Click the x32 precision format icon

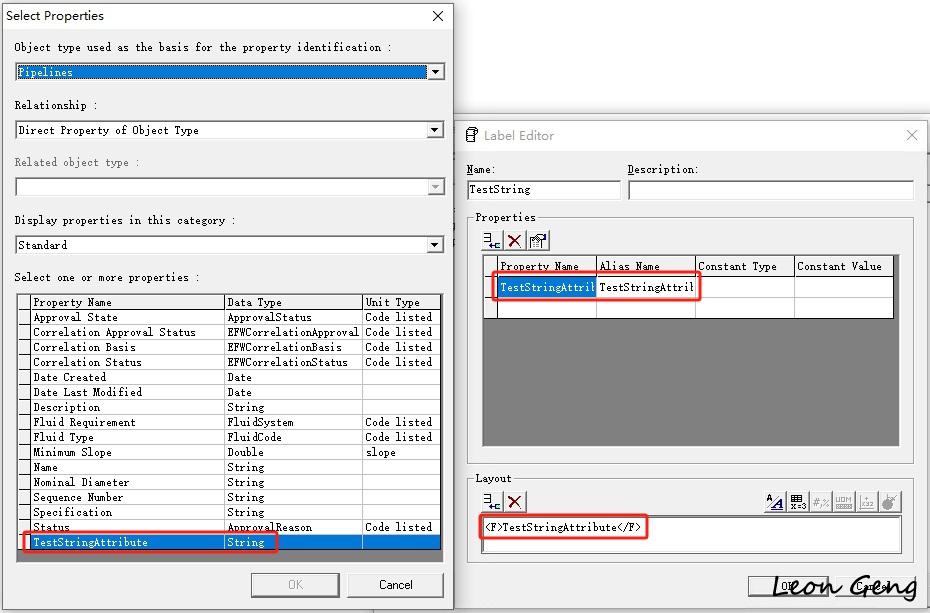pos(867,502)
